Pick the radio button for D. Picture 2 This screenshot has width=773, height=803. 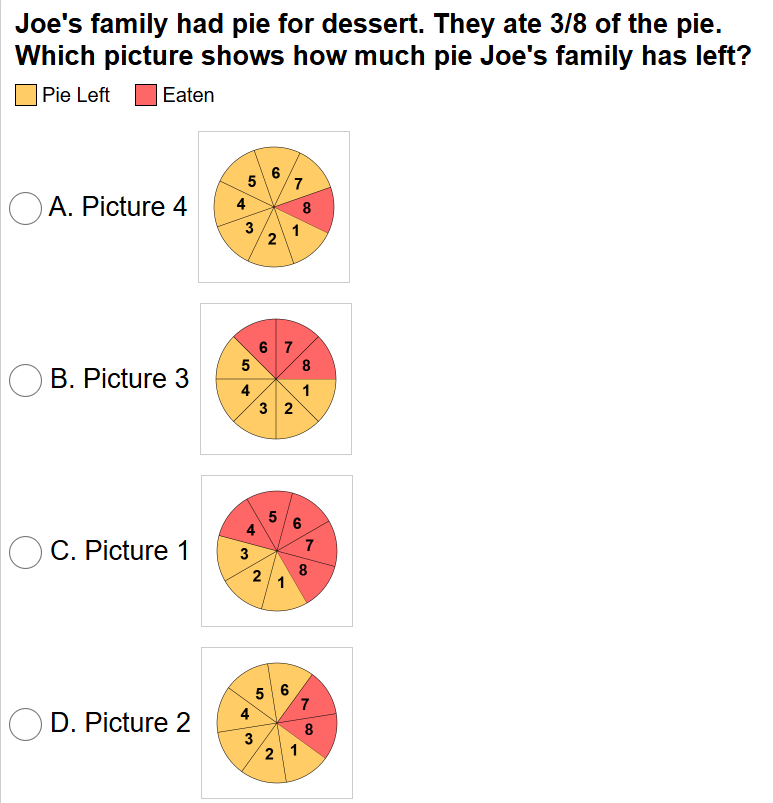[25, 724]
